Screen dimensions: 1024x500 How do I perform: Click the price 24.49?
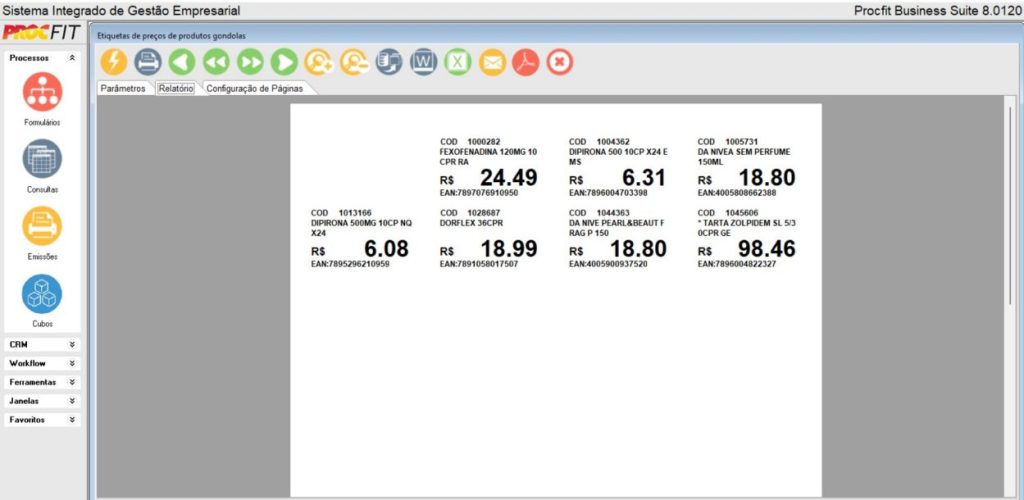click(x=509, y=178)
